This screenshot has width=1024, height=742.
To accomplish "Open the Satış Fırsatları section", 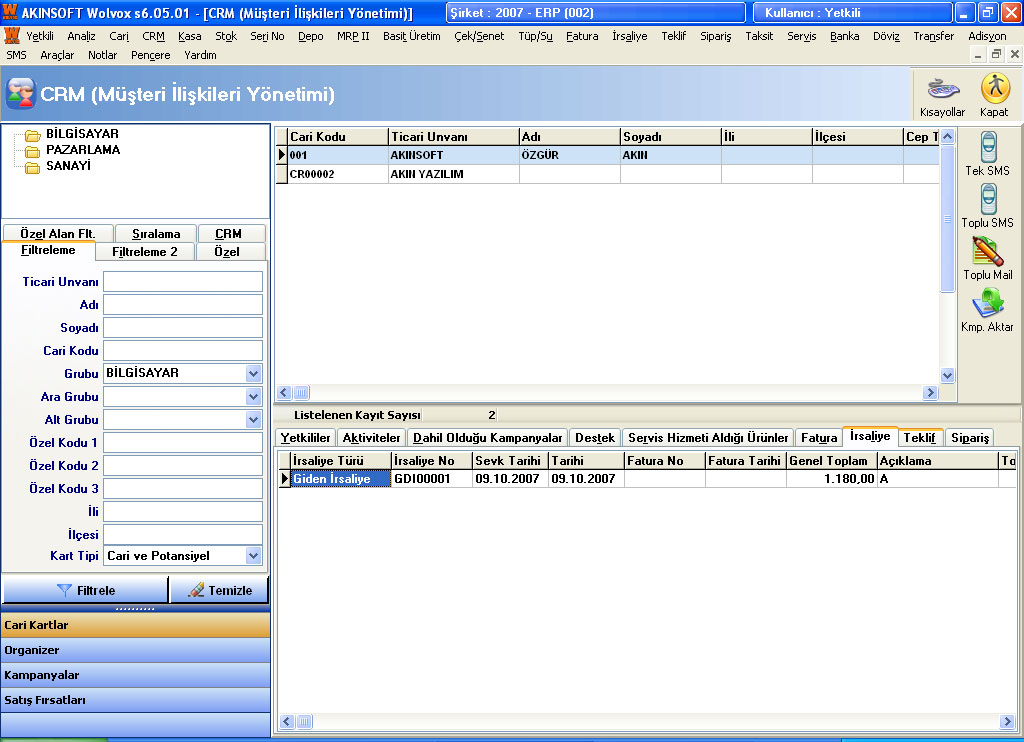I will (136, 700).
